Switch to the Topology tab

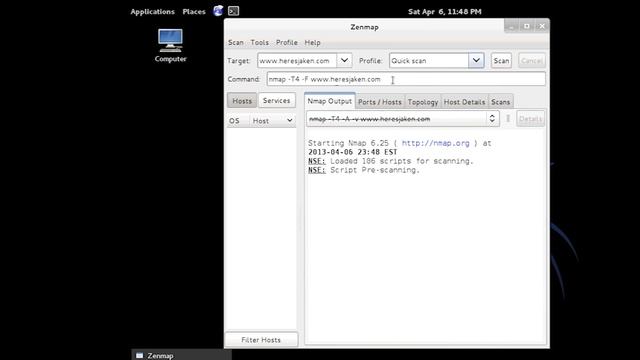tap(422, 102)
